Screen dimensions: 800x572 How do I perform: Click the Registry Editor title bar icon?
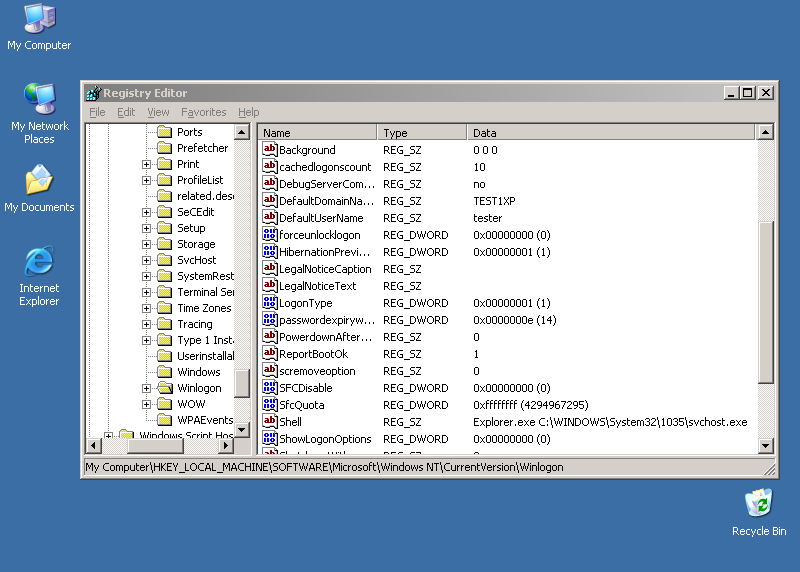pos(93,93)
